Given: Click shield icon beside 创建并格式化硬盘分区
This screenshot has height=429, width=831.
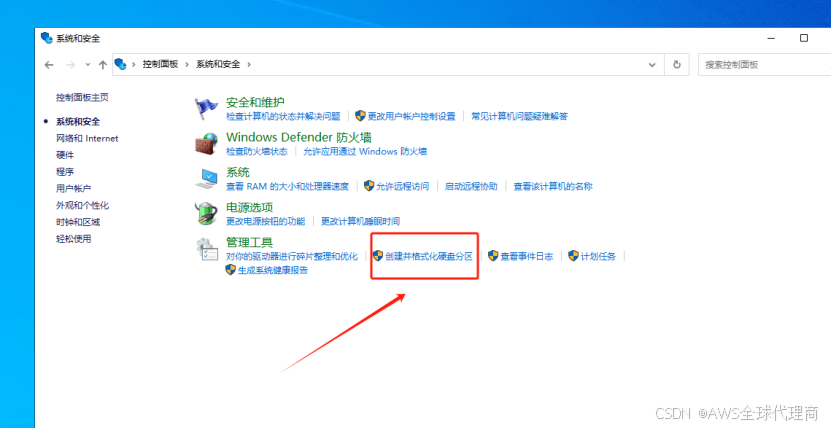Looking at the screenshot, I should (x=378, y=256).
